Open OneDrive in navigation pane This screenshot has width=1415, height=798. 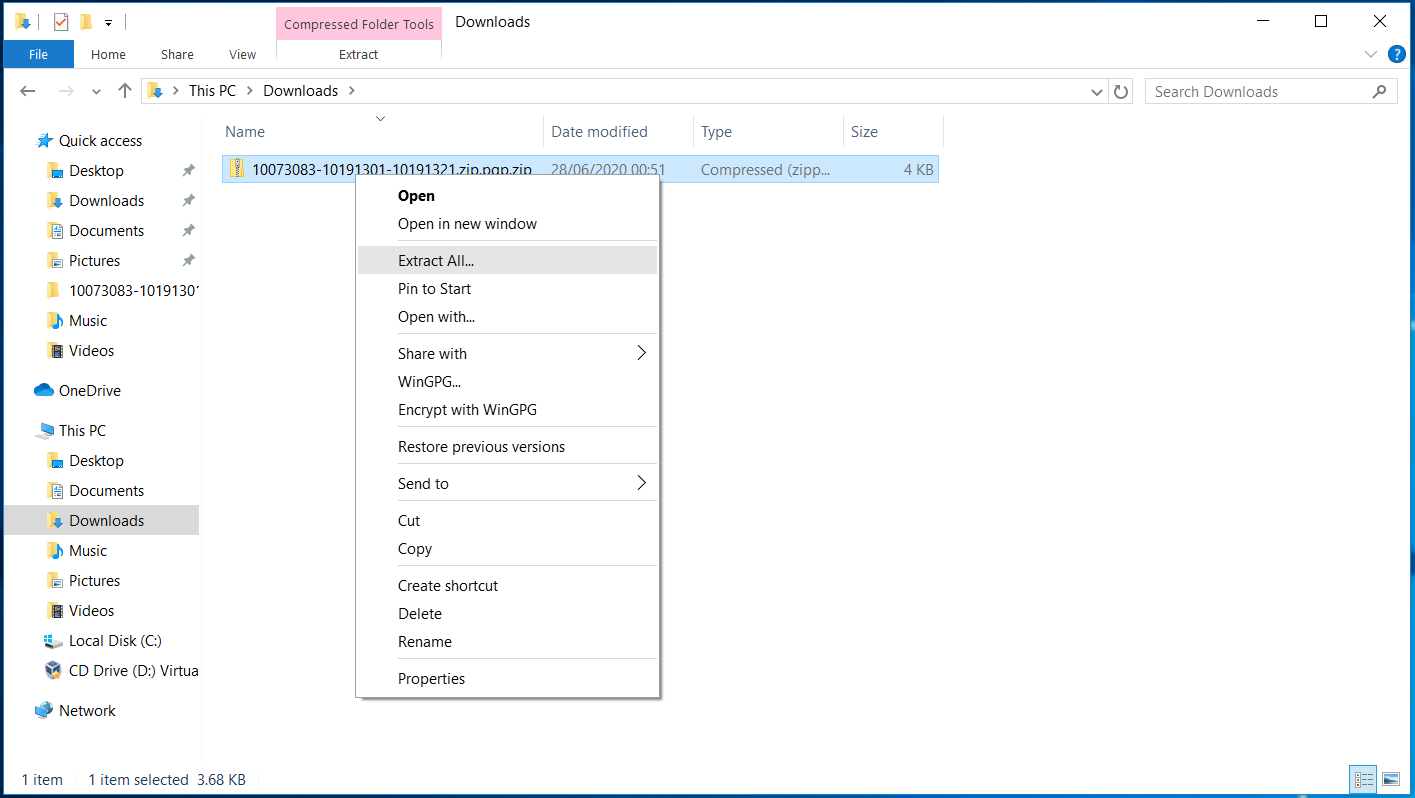click(x=89, y=391)
